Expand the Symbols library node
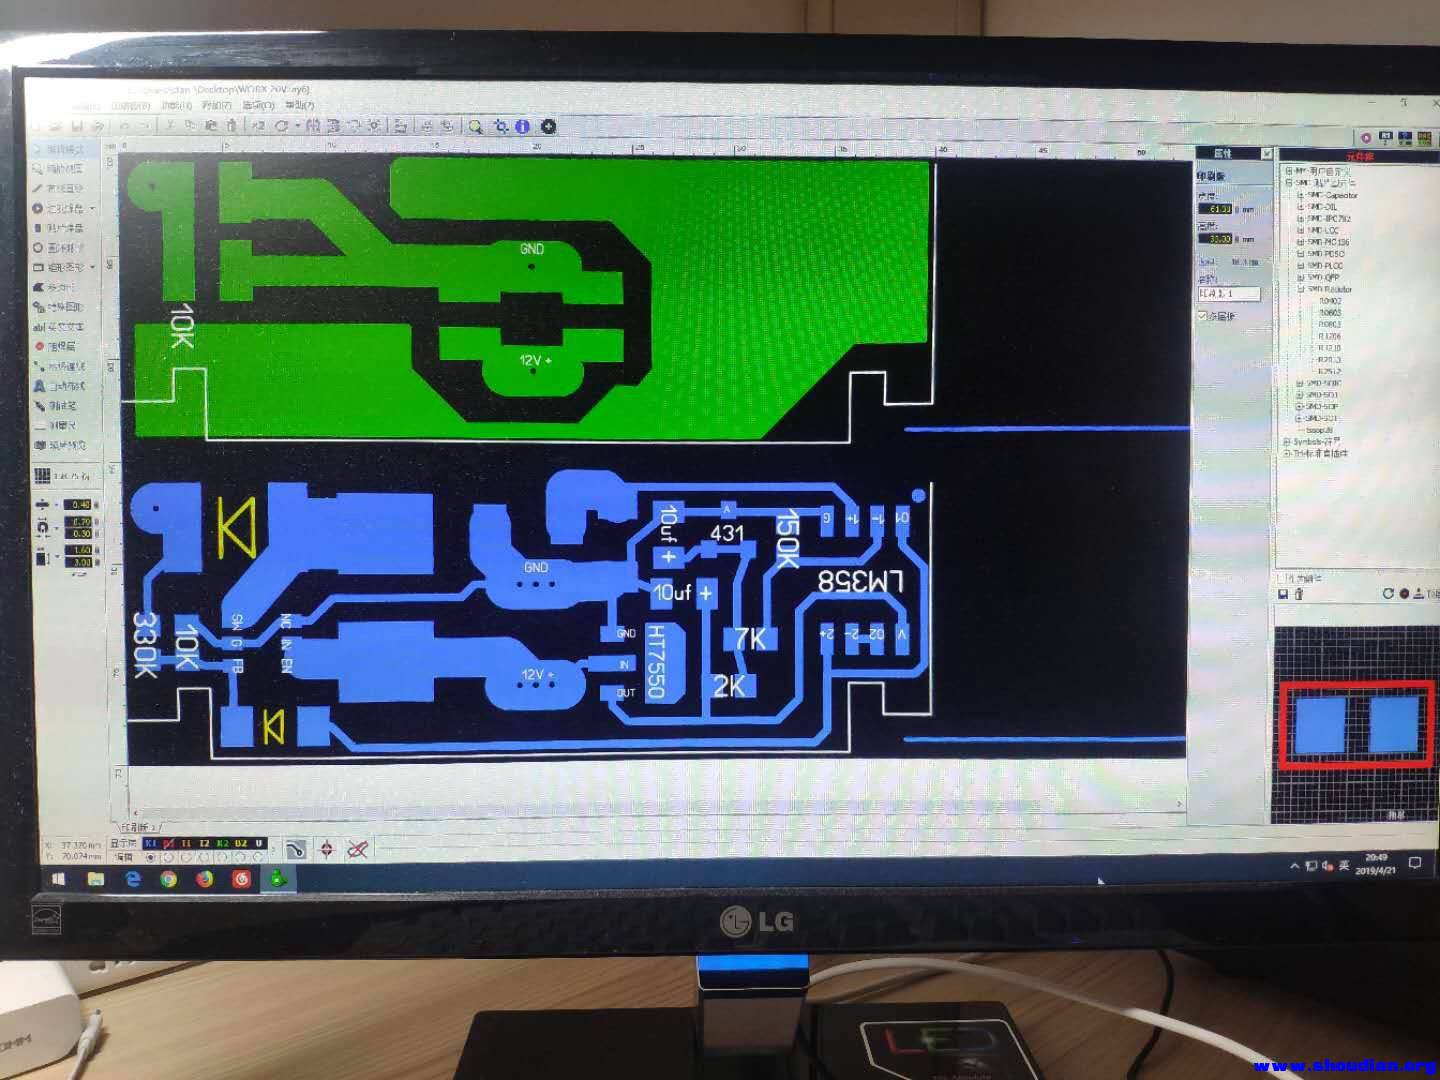 click(1288, 441)
